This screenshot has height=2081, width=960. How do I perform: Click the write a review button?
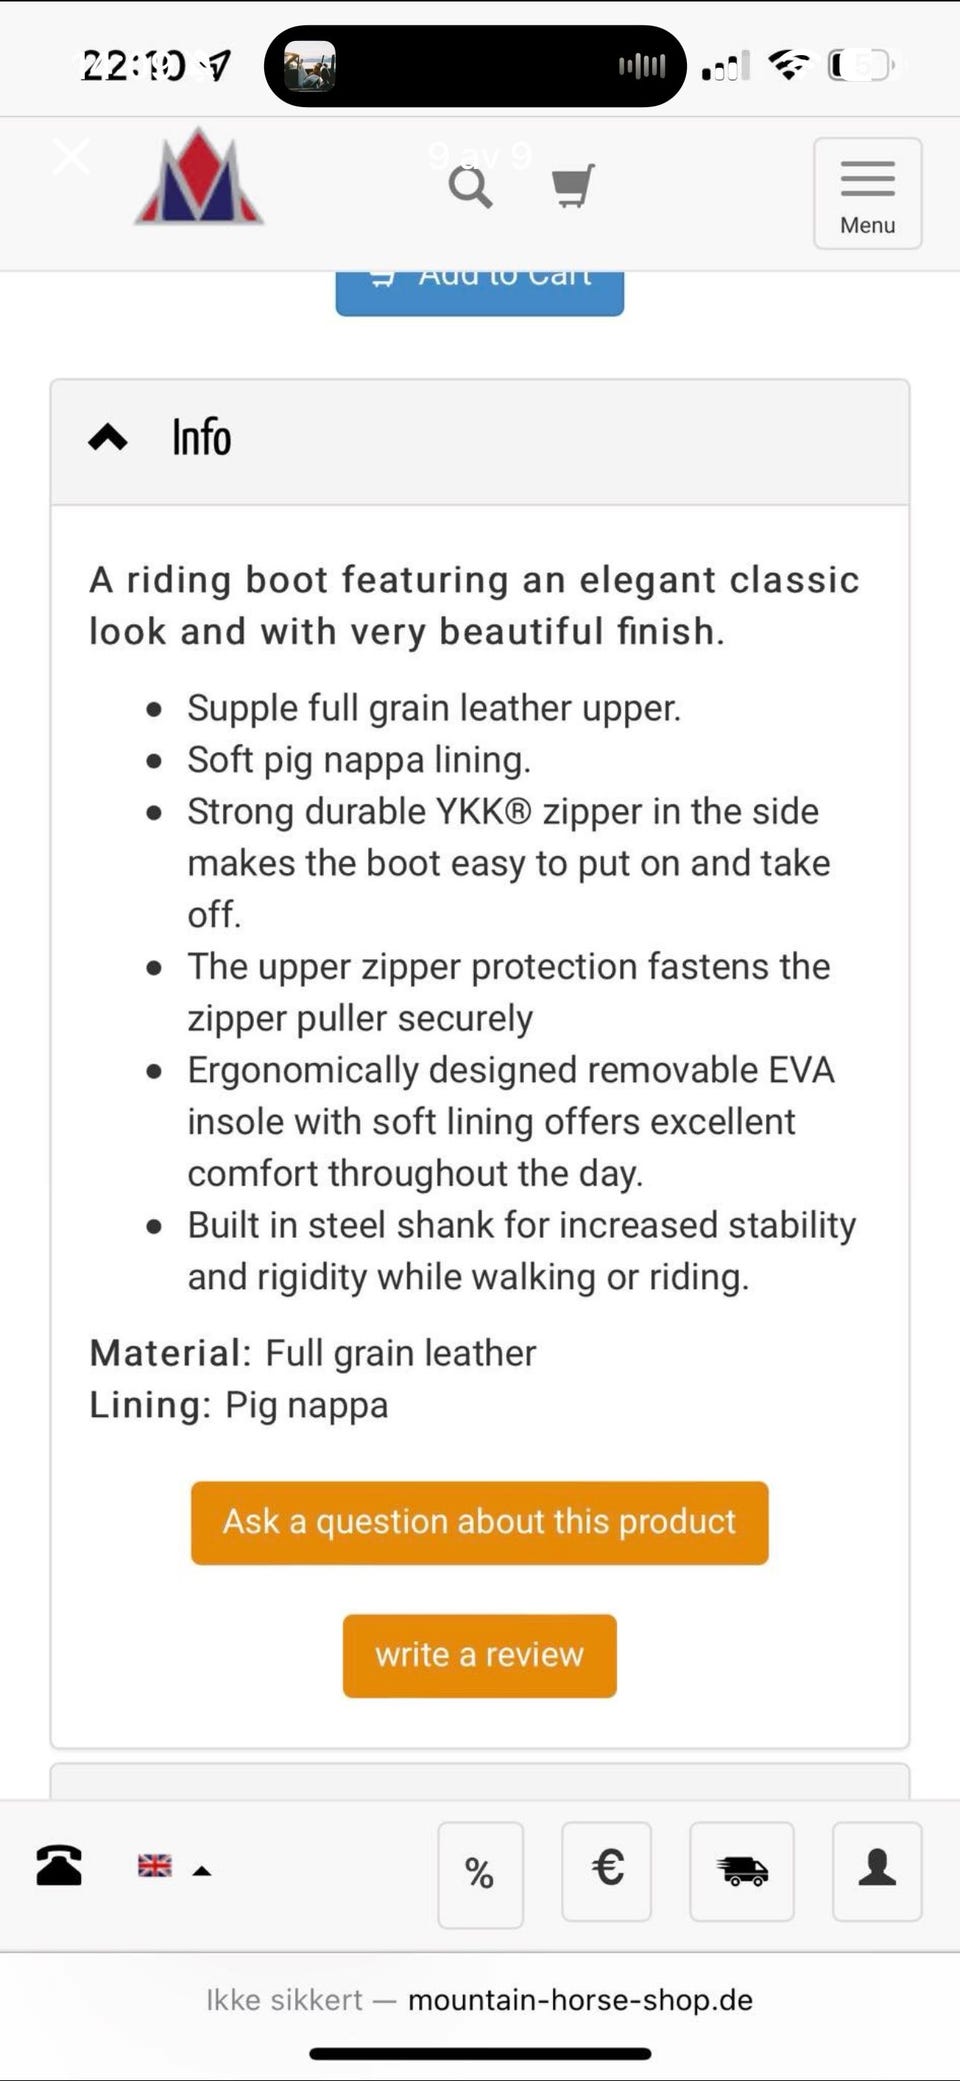pos(480,1655)
